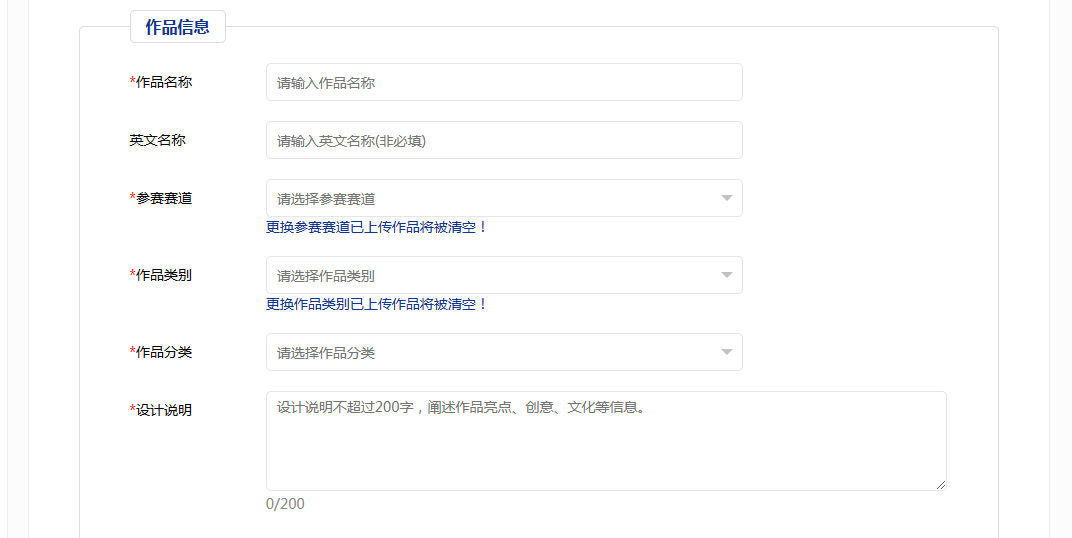The image size is (1072, 538).
Task: Click the 作品分类 field label
Action: coord(163,352)
